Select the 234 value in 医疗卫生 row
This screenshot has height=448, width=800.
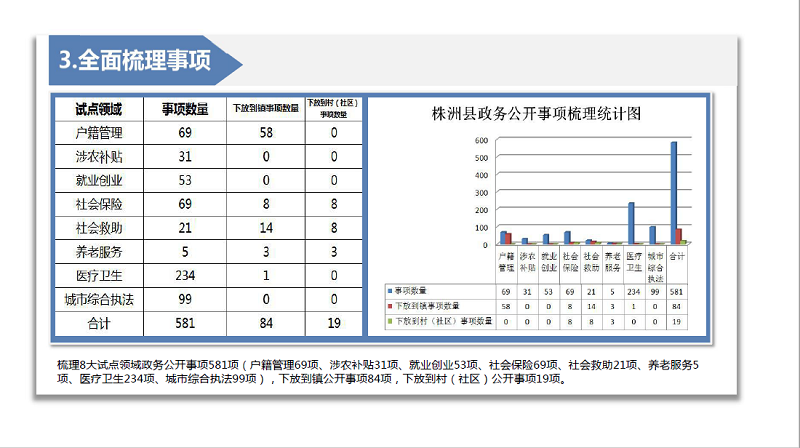pyautogui.click(x=185, y=275)
